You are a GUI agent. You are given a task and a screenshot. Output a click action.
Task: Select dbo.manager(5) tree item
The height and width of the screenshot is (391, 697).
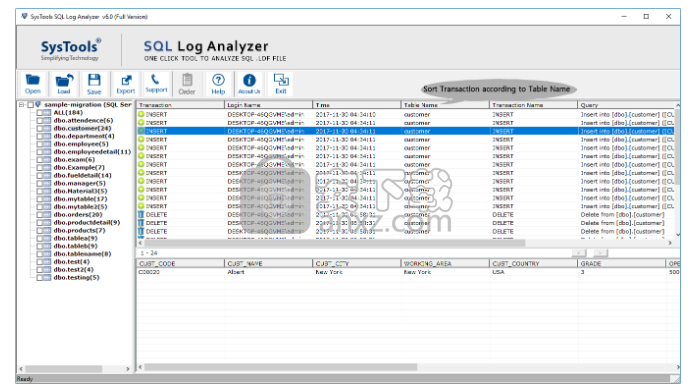pyautogui.click(x=79, y=183)
